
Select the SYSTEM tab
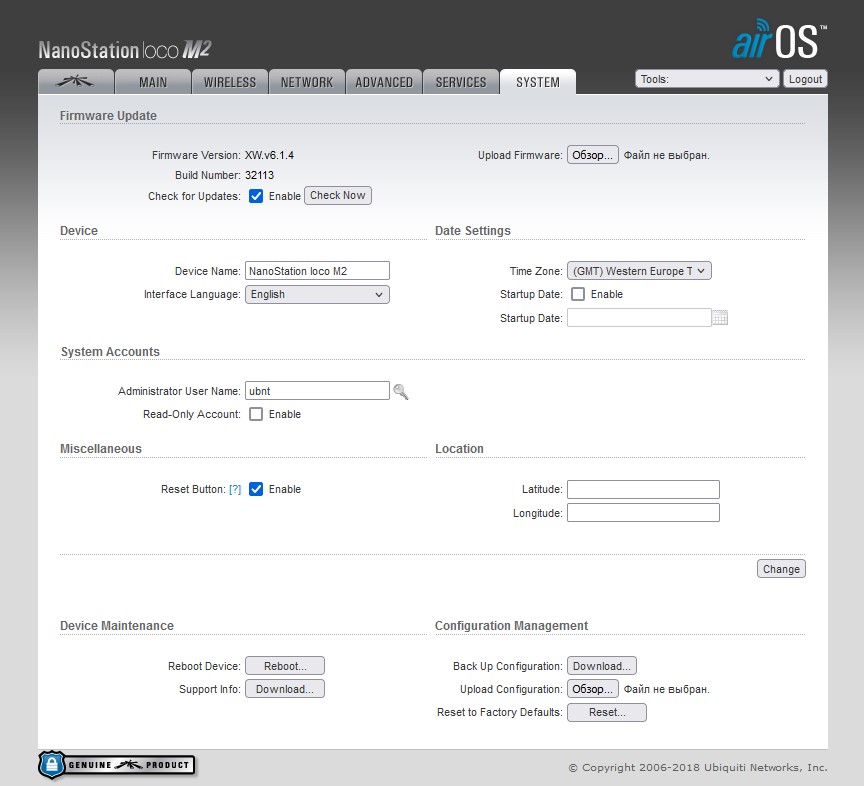(538, 82)
